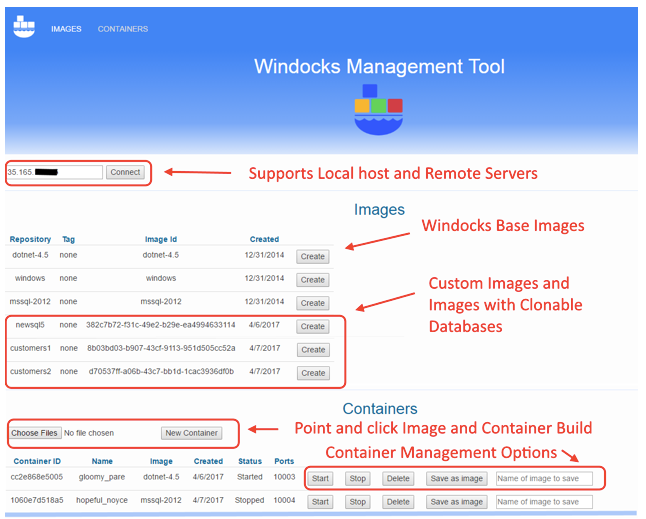The width and height of the screenshot is (646, 519).
Task: Click the server IP address input field
Action: 55,172
